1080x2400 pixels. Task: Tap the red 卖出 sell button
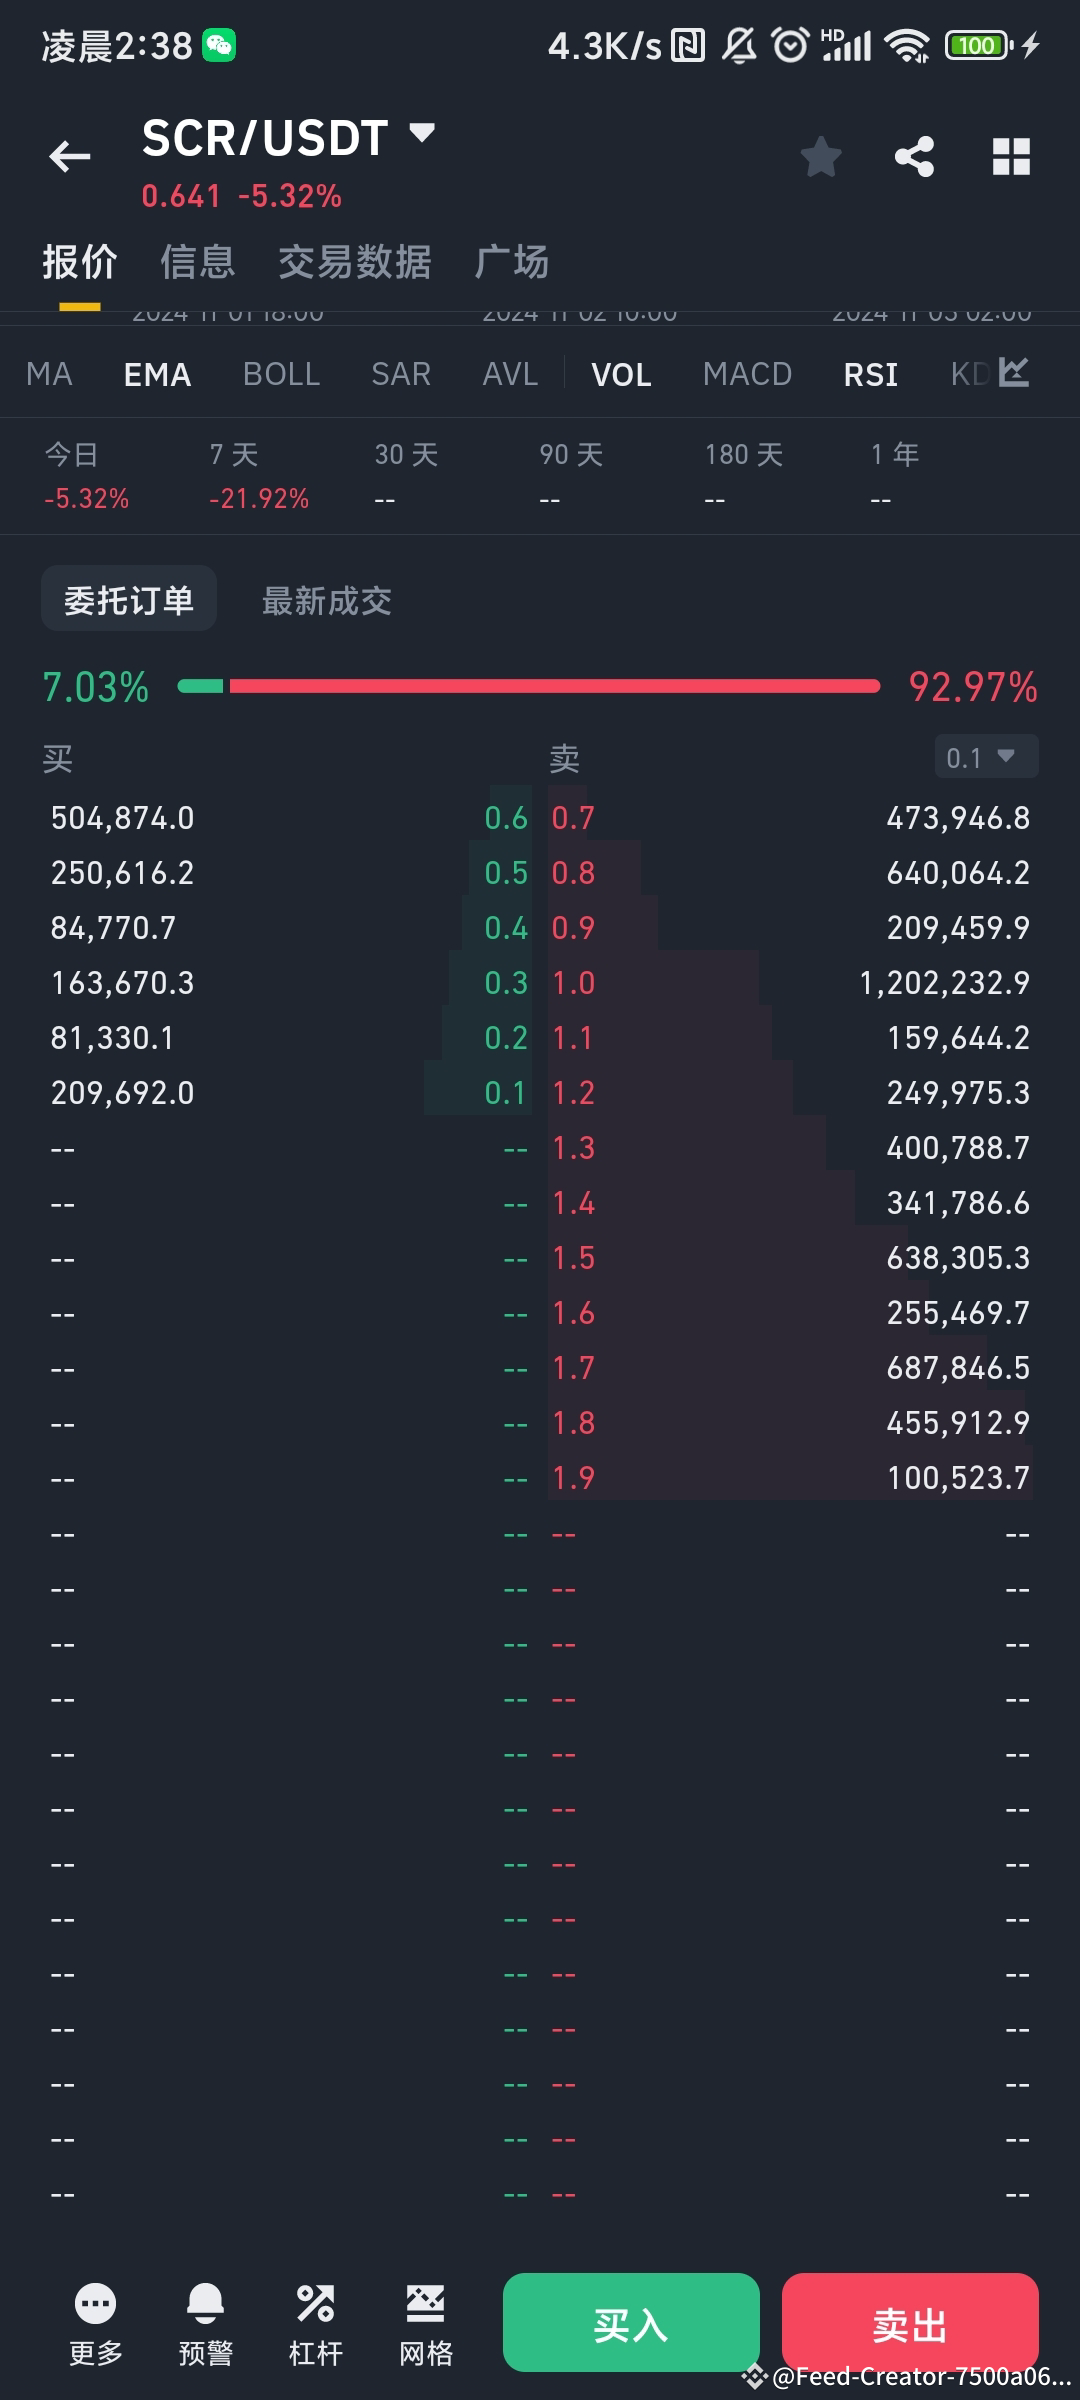pyautogui.click(x=910, y=2323)
